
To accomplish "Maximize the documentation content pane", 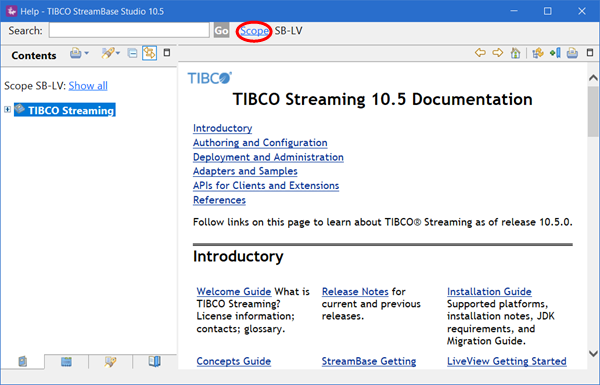I will (590, 52).
